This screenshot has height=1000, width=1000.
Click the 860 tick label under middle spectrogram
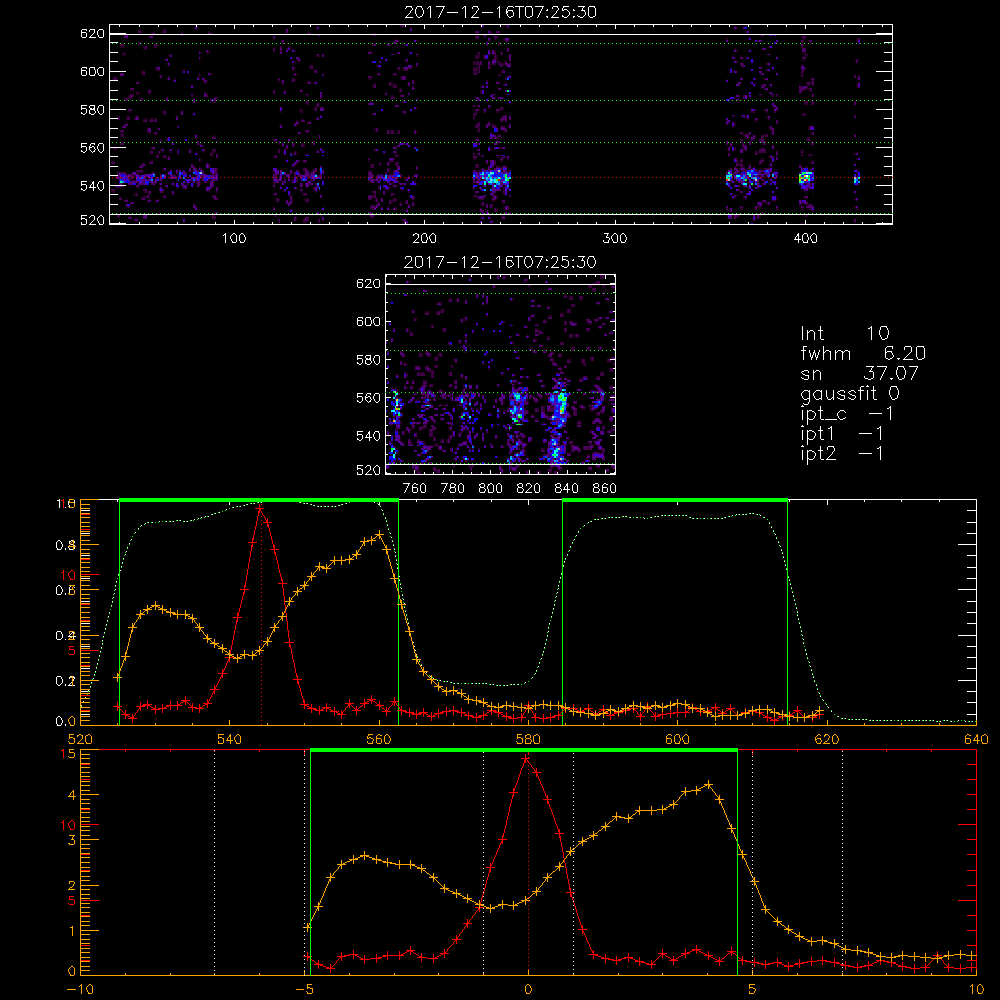click(x=605, y=489)
